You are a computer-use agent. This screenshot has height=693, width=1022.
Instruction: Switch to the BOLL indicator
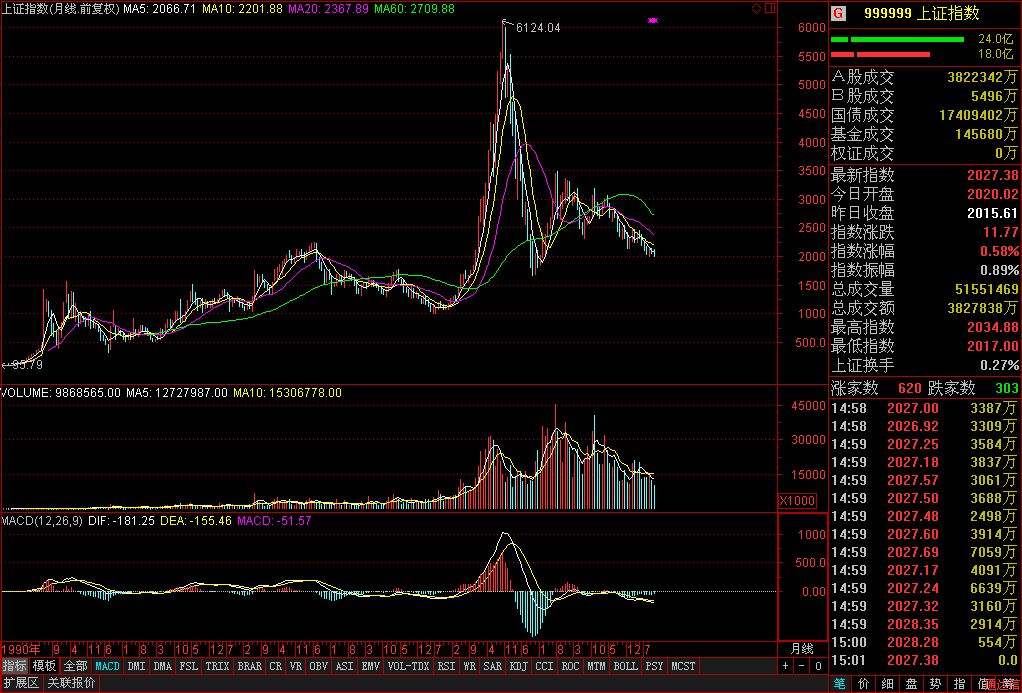[x=626, y=666]
